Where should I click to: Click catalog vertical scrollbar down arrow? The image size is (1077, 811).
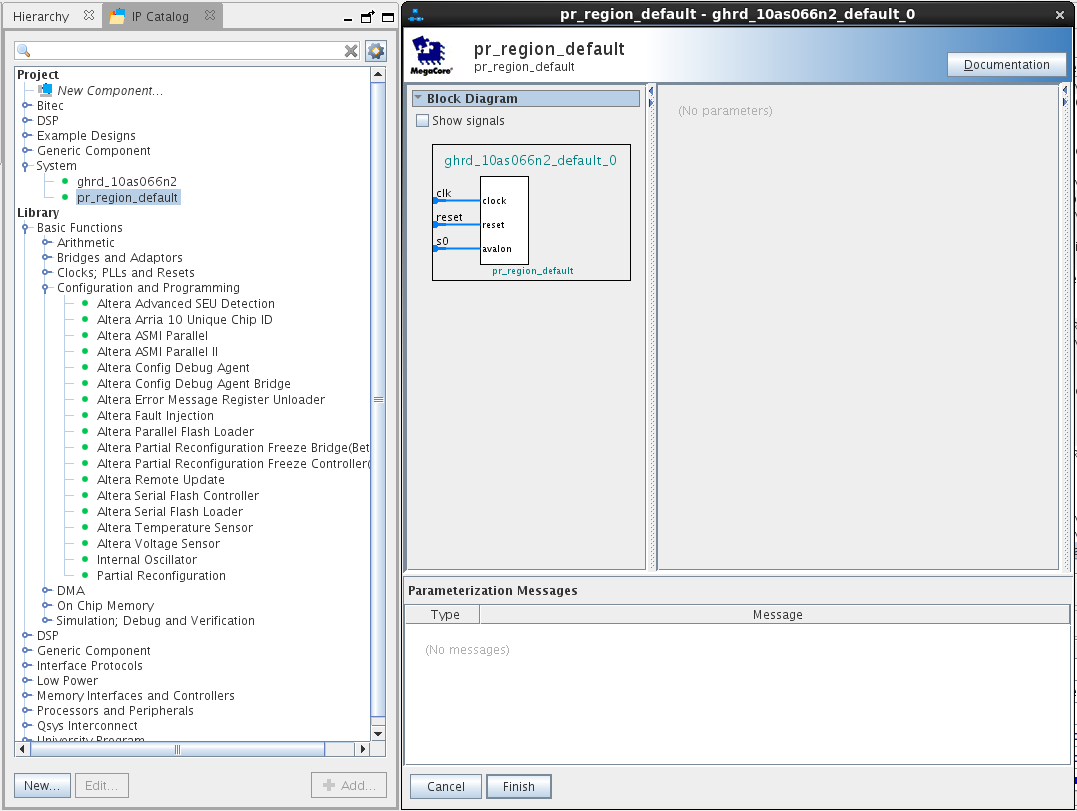[x=378, y=733]
